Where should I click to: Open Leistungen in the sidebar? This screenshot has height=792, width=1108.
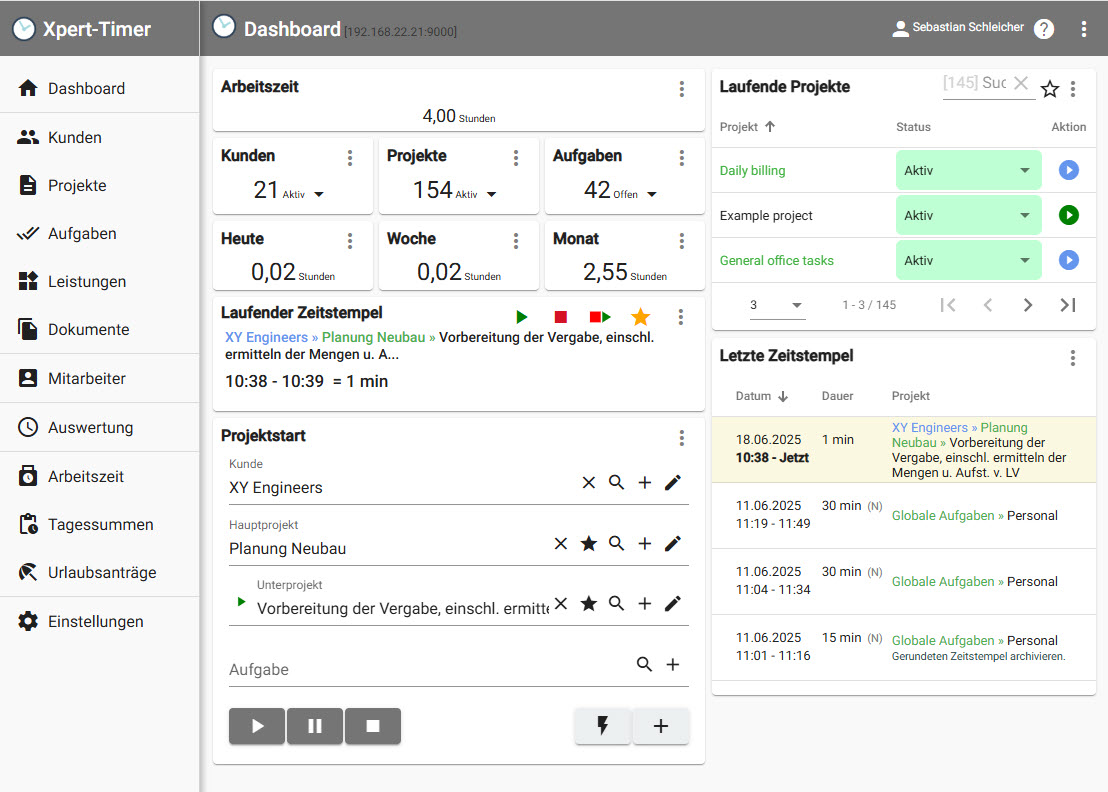[x=100, y=281]
